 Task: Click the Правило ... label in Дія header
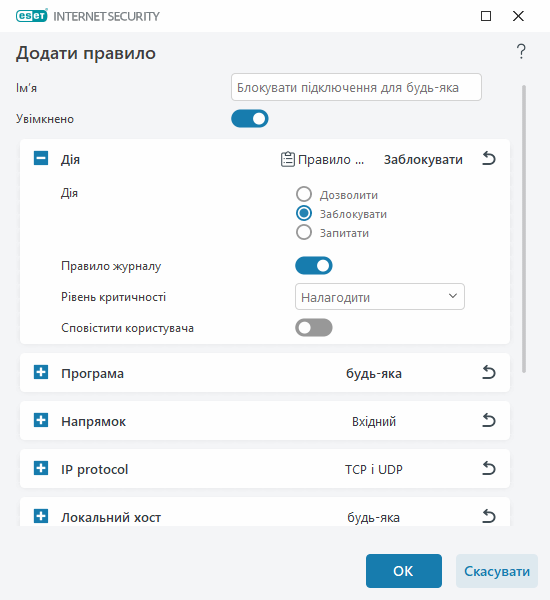point(331,159)
